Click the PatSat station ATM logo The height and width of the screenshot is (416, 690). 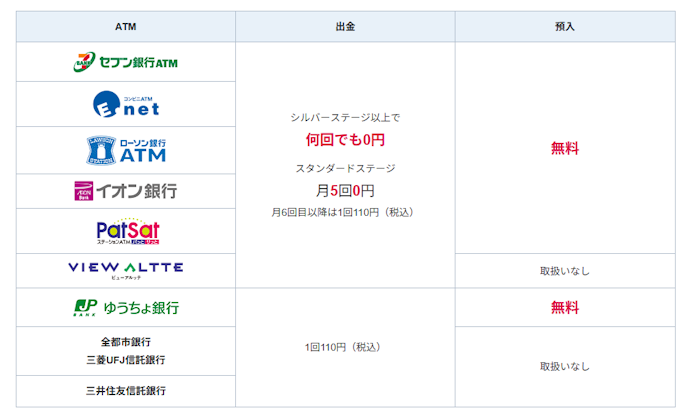[128, 231]
